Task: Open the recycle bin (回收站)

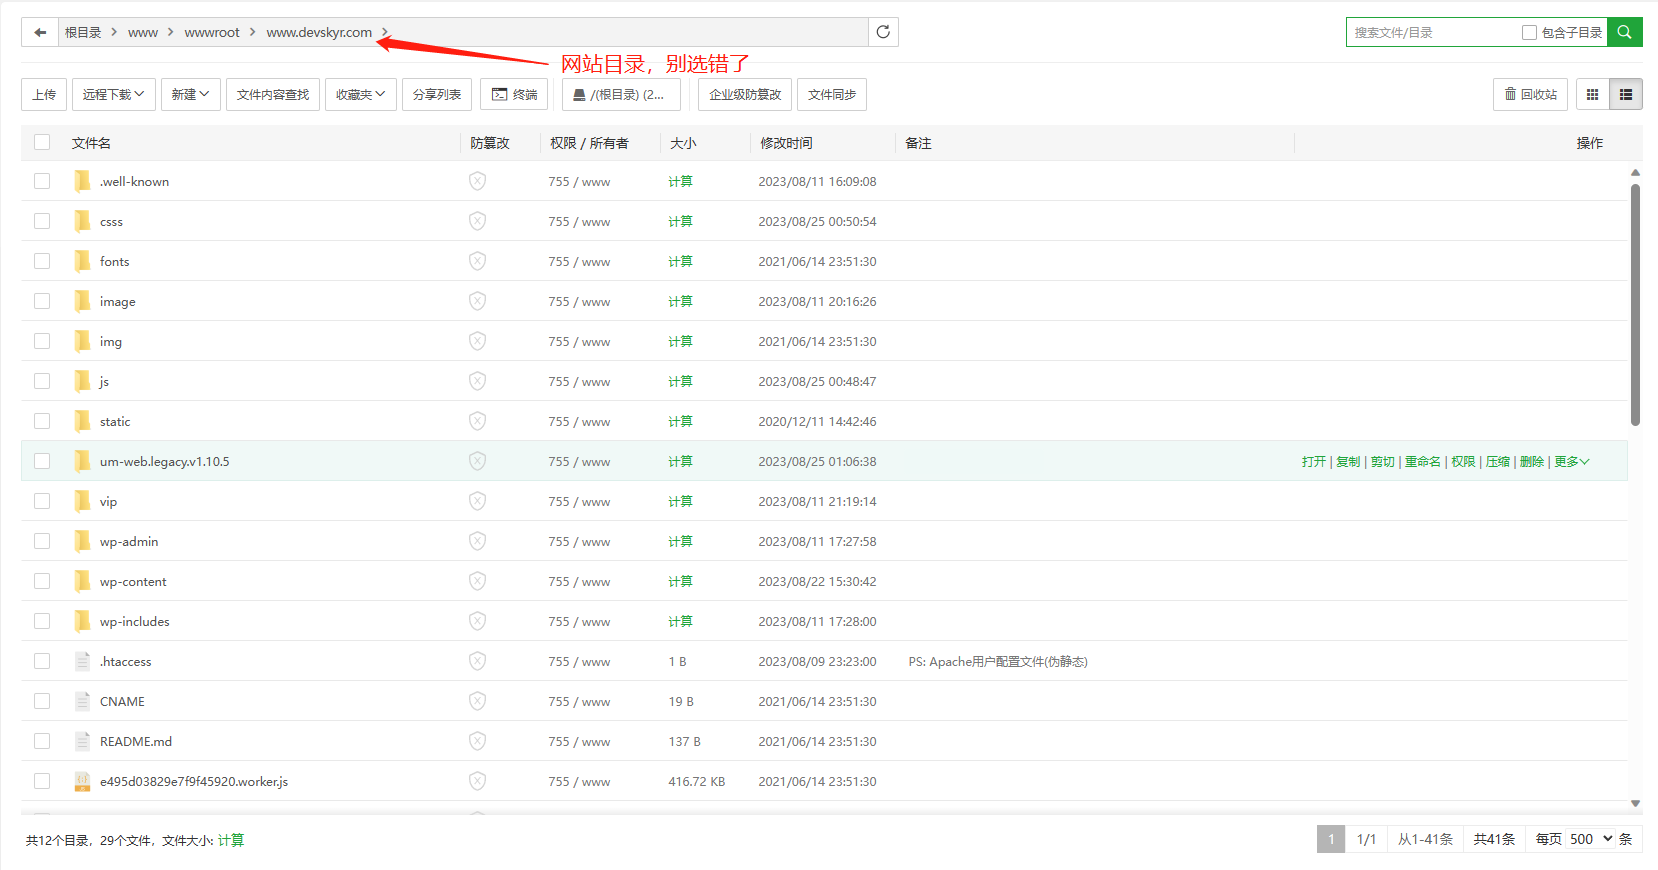Action: click(1530, 95)
